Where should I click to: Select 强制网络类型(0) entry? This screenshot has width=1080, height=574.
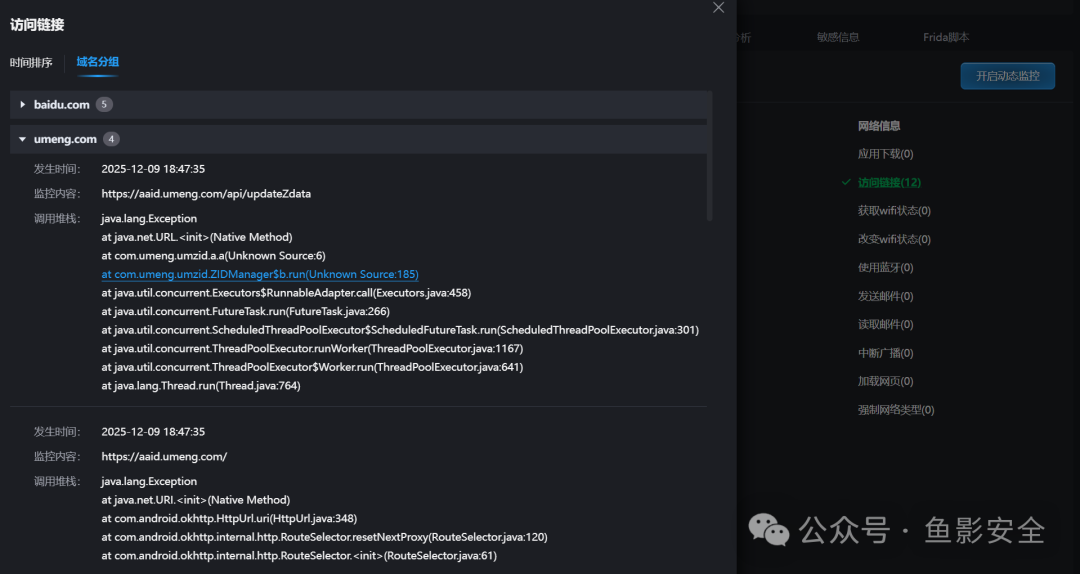[x=896, y=410]
